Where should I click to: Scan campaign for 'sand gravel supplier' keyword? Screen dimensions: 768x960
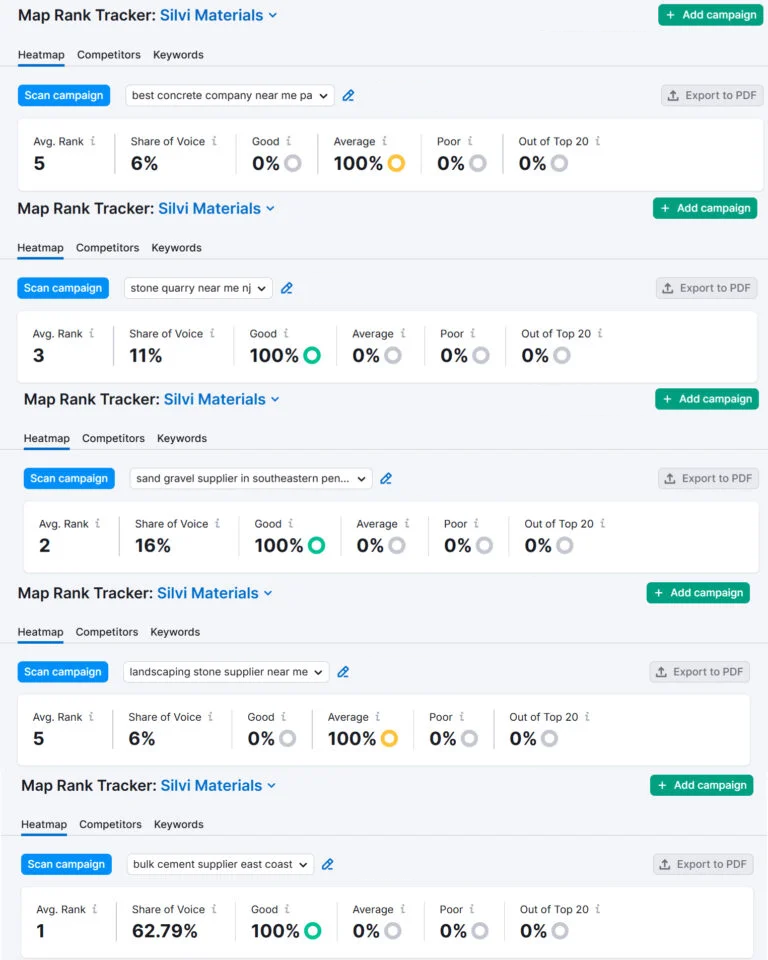69,479
